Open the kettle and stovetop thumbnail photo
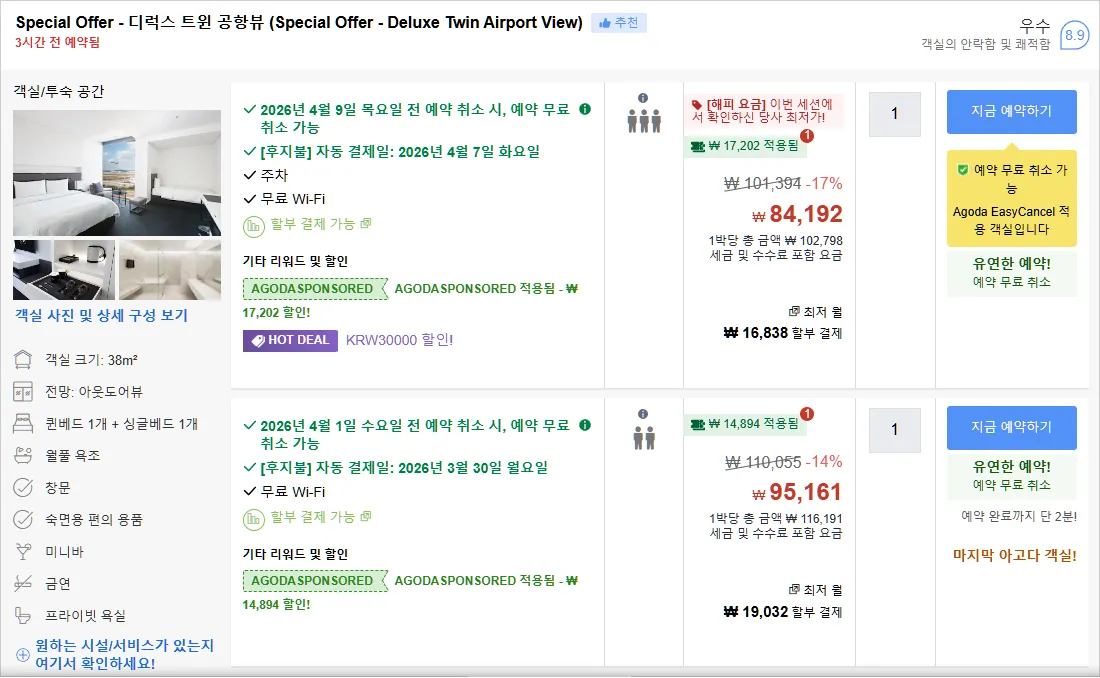Viewport: 1100px width, 678px height. [64, 270]
